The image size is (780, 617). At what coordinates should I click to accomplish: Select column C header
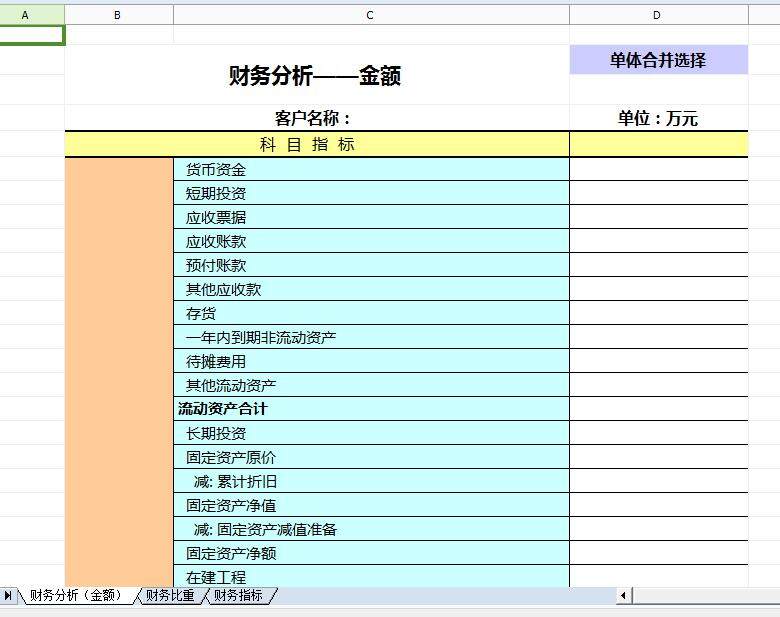pyautogui.click(x=370, y=15)
